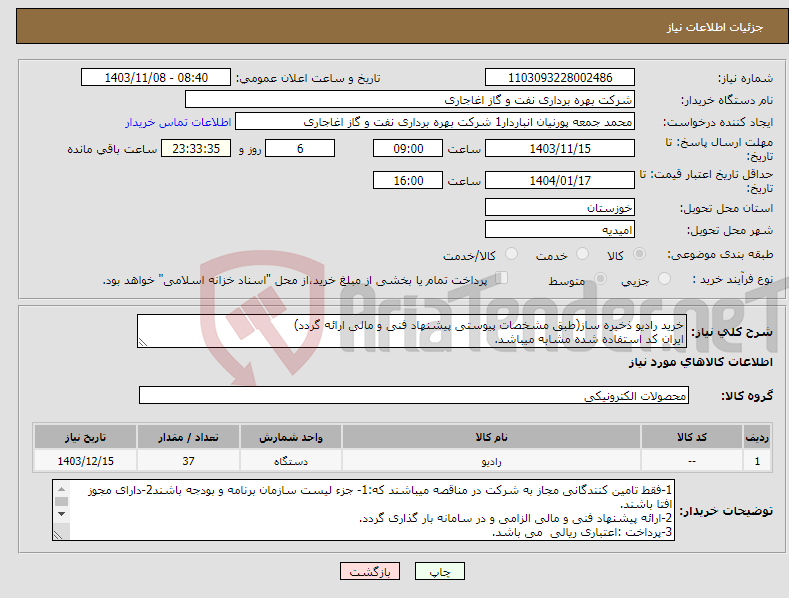Click delivery province field خوزستان
Screen dimensions: 789x598
coord(560,207)
